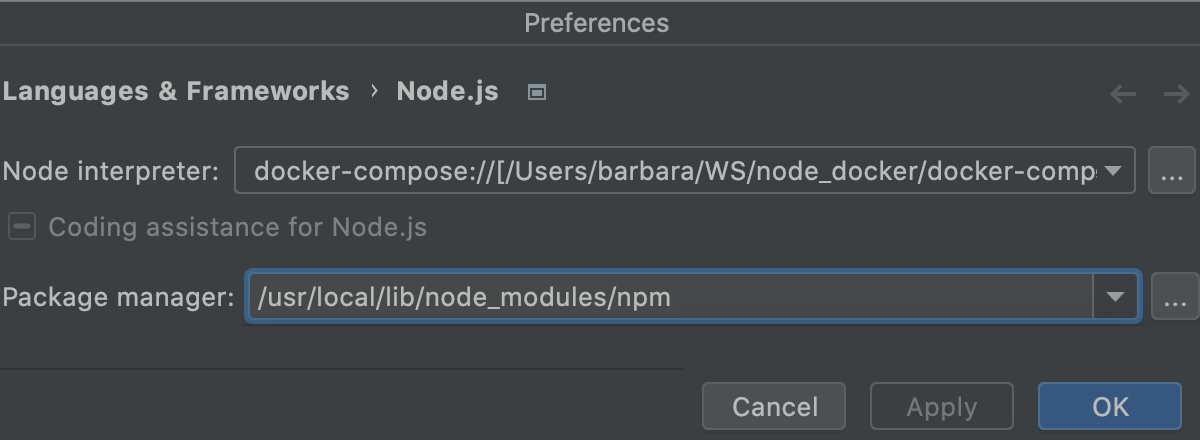Click the 'Coding assistance for Node.js' label text
This screenshot has height=440, width=1200.
click(x=237, y=228)
